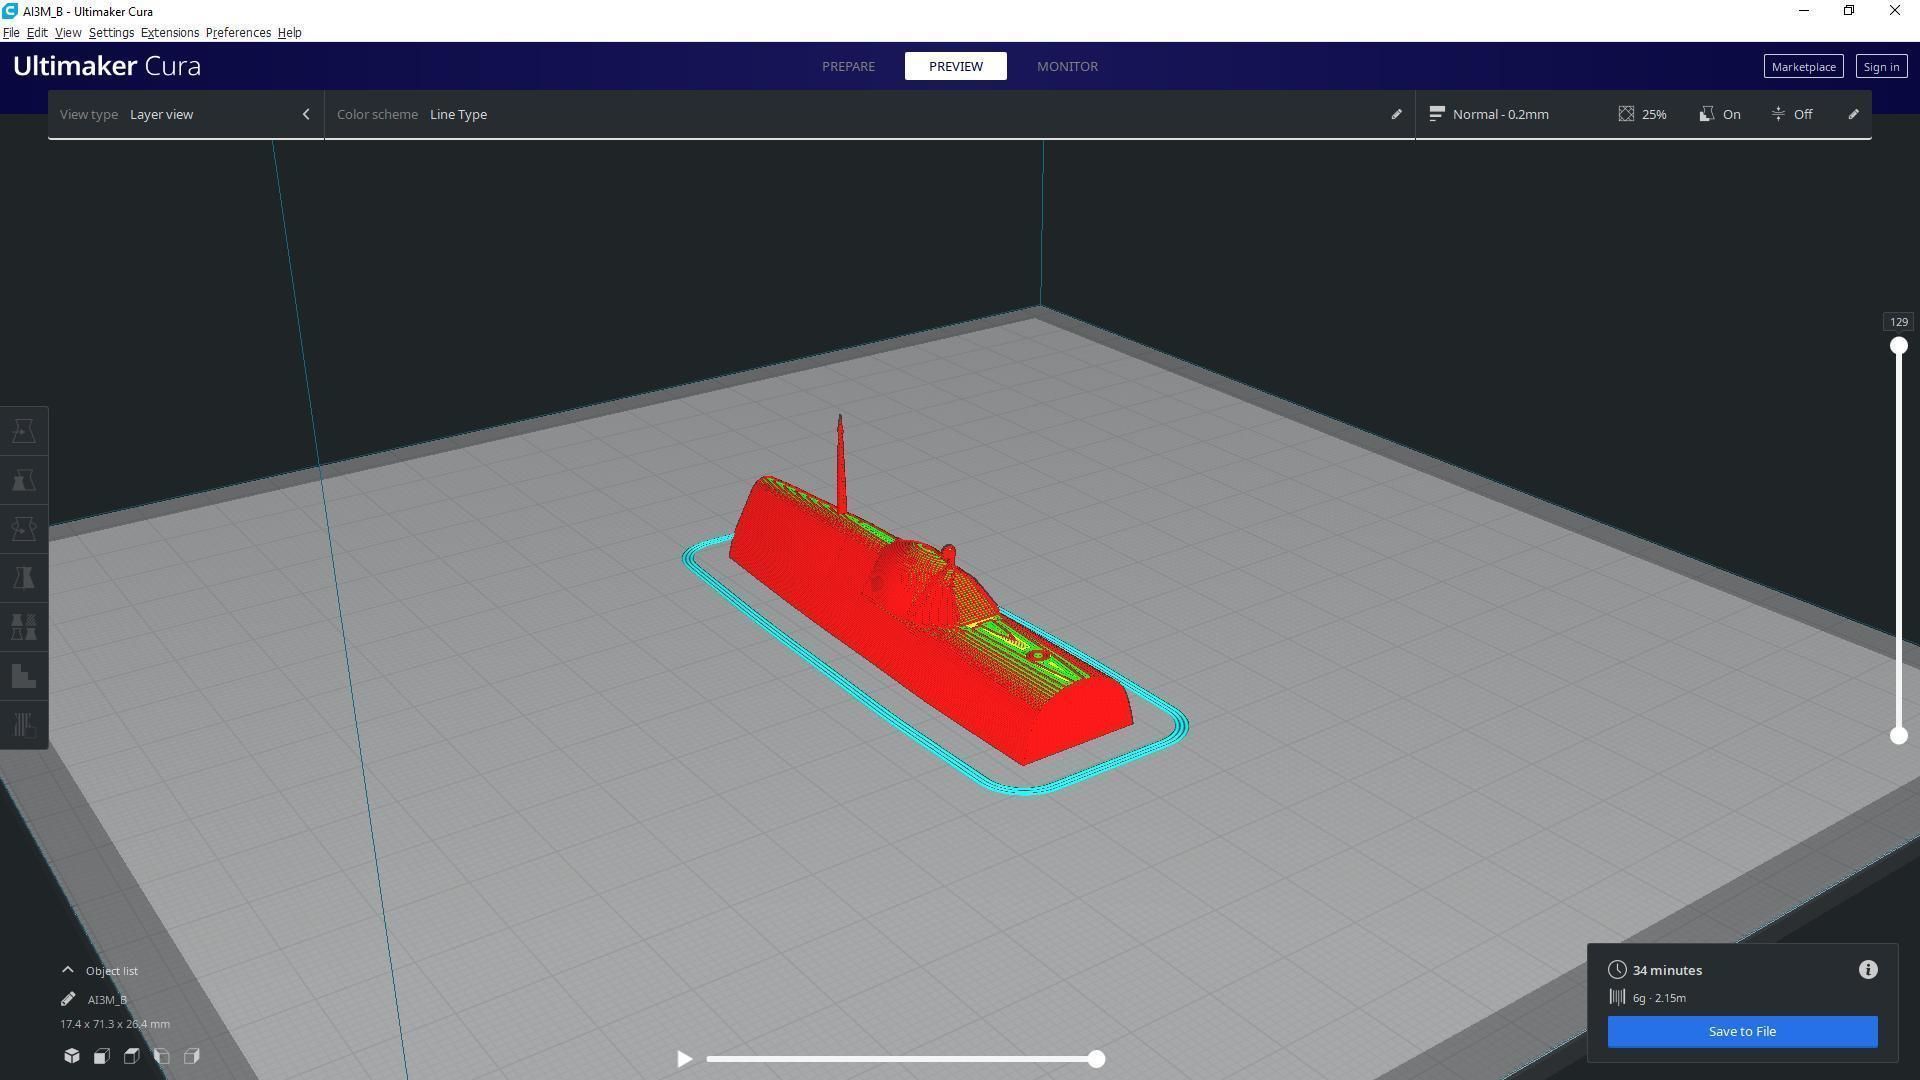Screen dimensions: 1920x1080
Task: Switch to top camera view icon
Action: (132, 1056)
